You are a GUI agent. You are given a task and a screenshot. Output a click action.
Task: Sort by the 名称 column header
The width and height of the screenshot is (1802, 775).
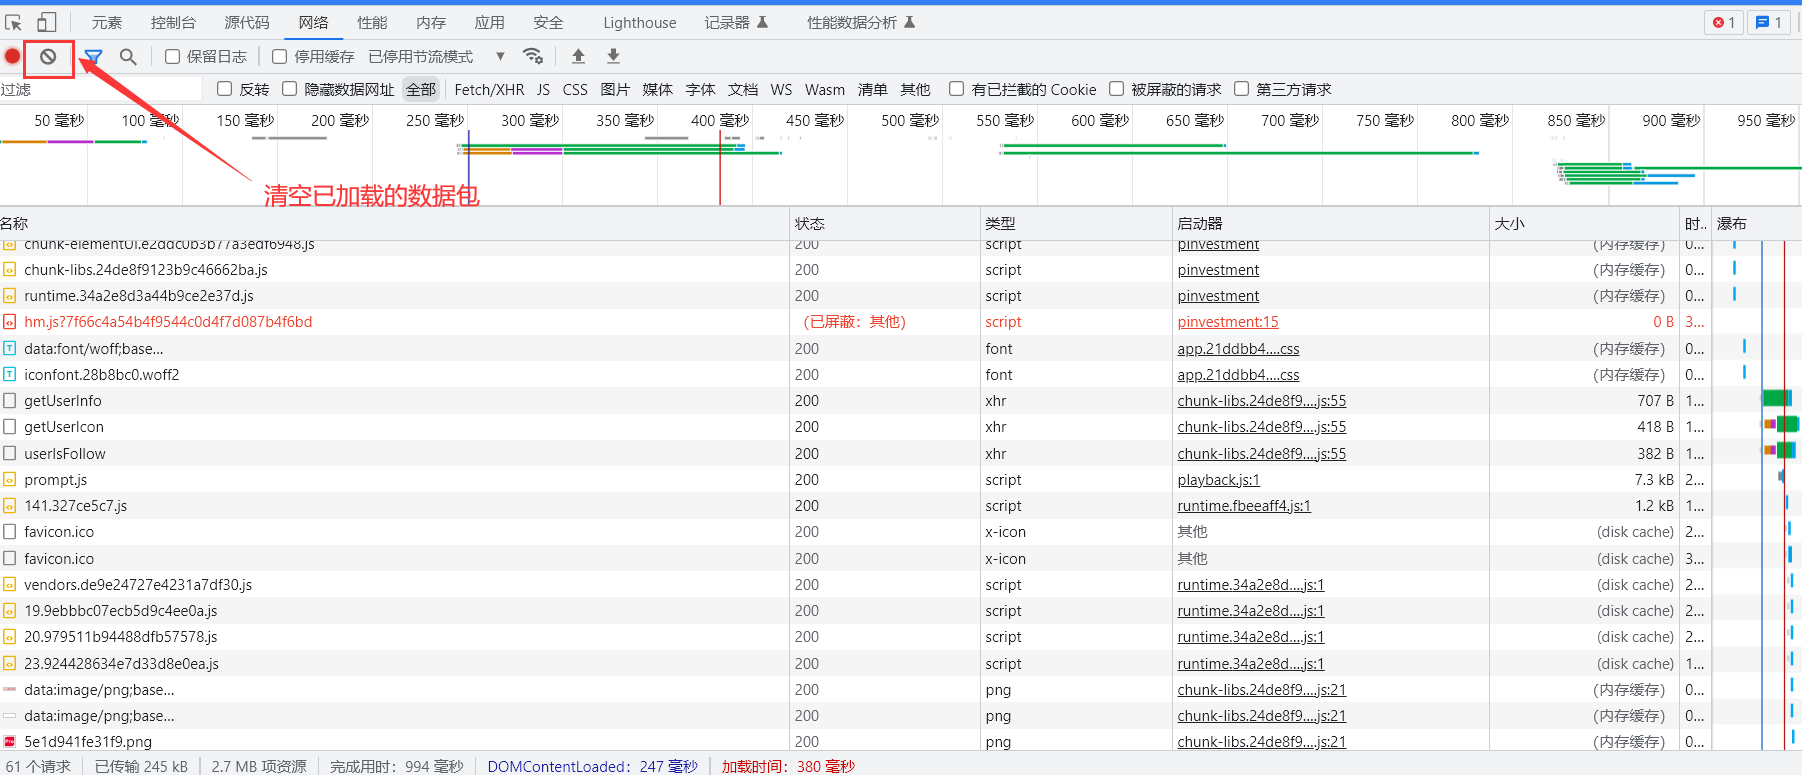(394, 223)
